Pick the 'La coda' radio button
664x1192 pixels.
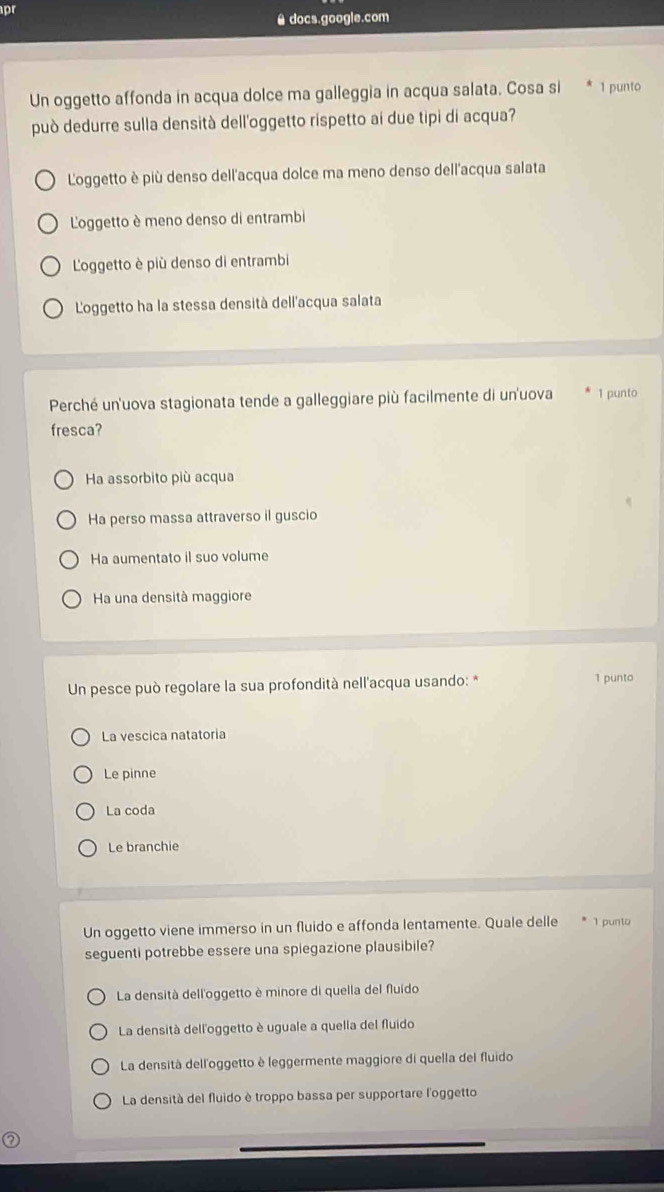pos(87,811)
